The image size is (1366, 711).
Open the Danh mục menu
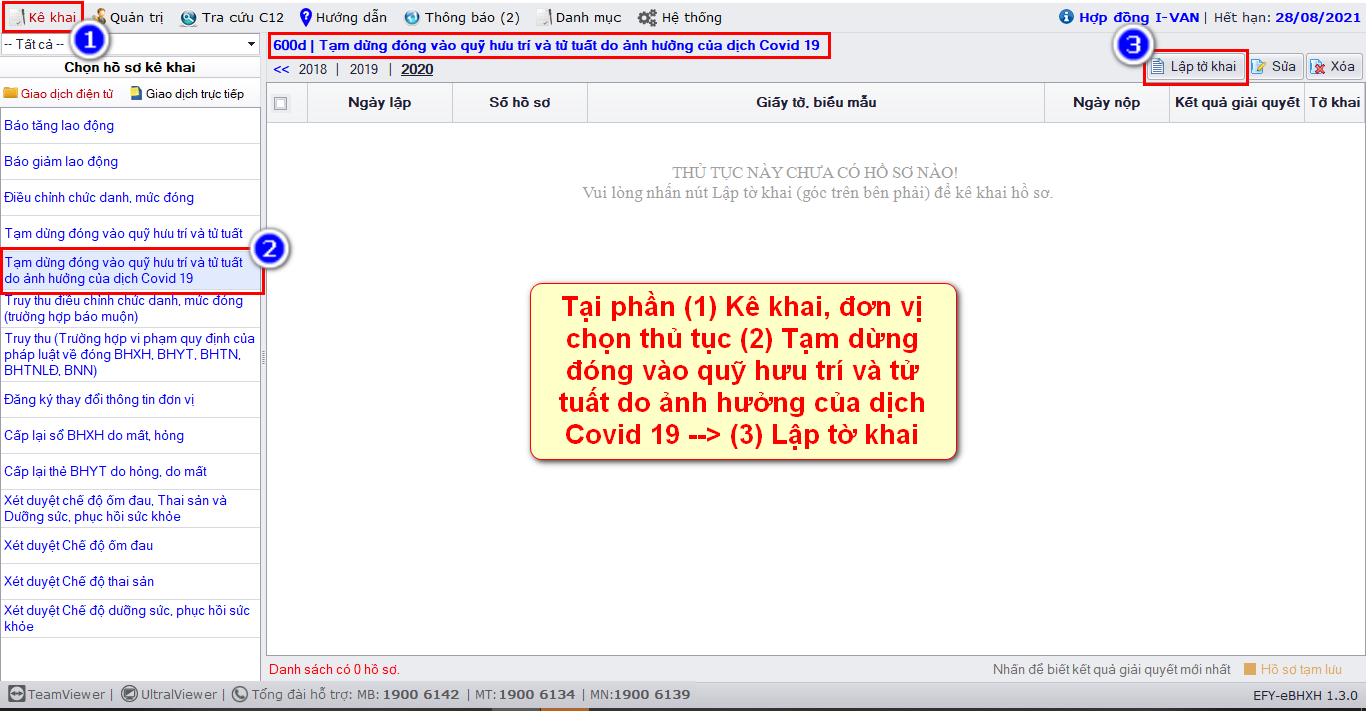(x=578, y=17)
